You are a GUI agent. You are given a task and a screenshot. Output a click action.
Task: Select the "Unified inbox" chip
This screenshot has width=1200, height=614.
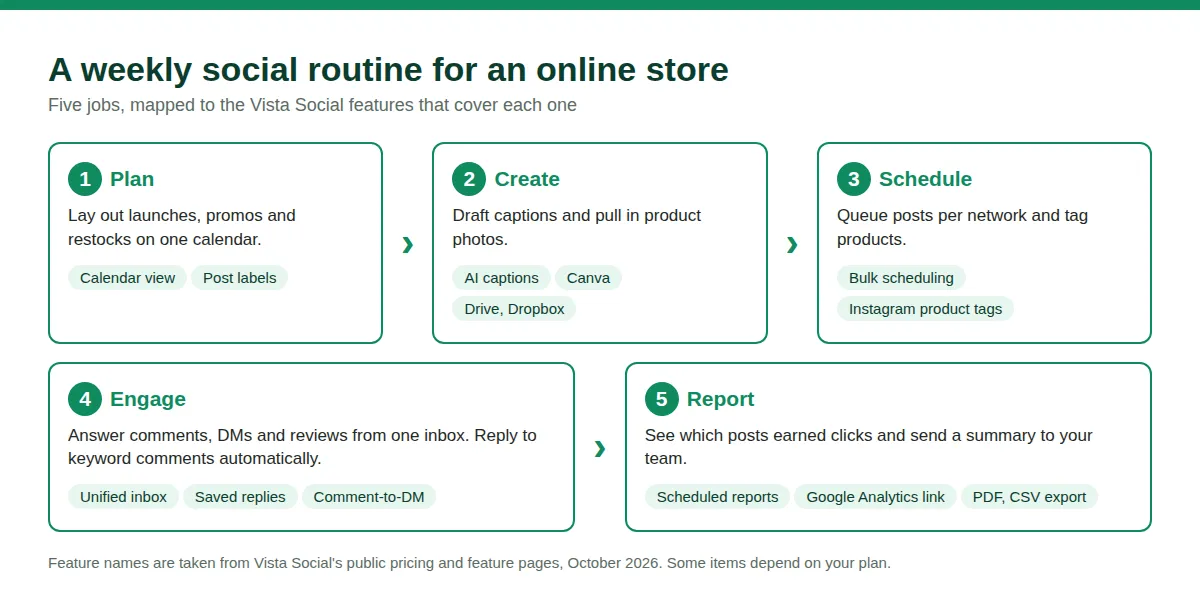tap(123, 497)
